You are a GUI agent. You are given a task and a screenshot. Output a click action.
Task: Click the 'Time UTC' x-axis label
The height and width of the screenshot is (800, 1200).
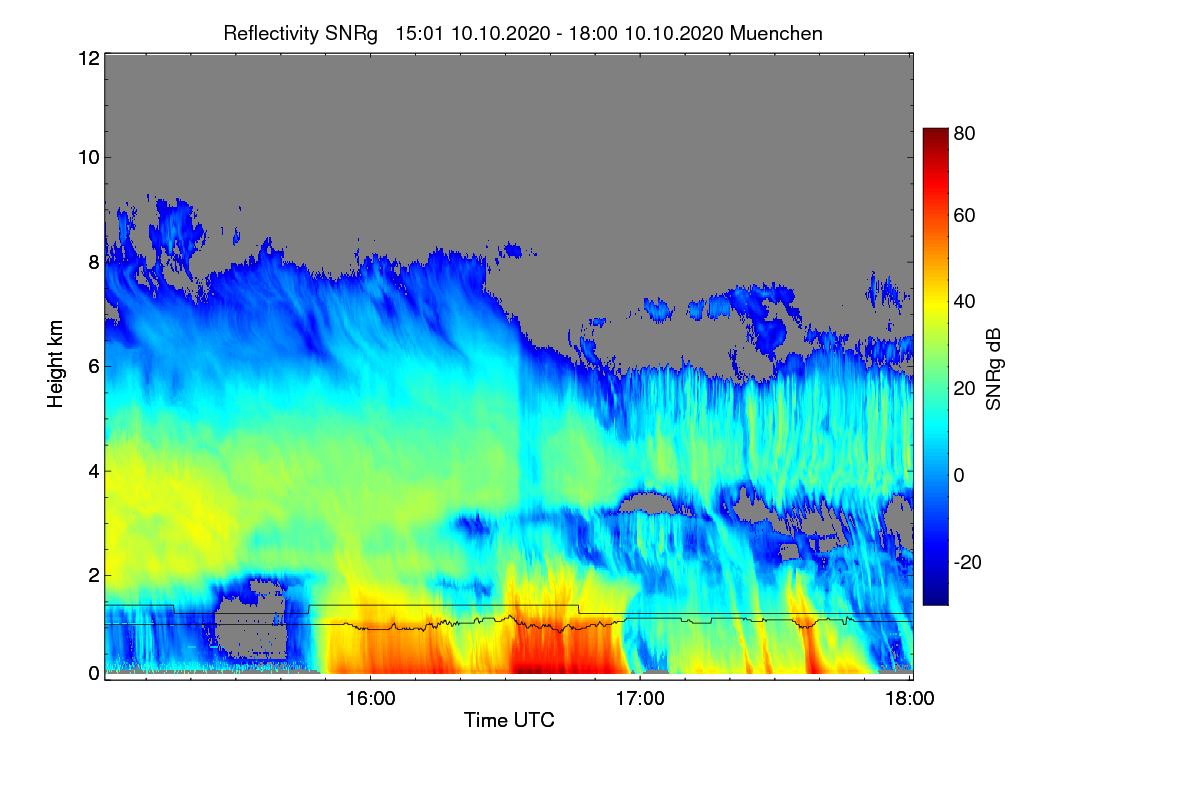point(509,720)
